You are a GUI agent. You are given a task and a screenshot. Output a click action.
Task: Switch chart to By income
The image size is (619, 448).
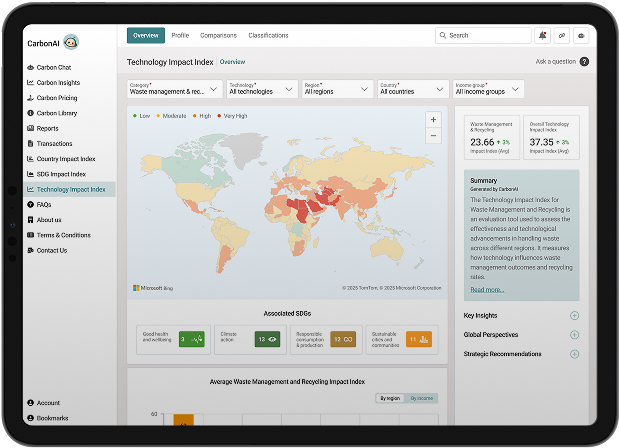[x=423, y=398]
